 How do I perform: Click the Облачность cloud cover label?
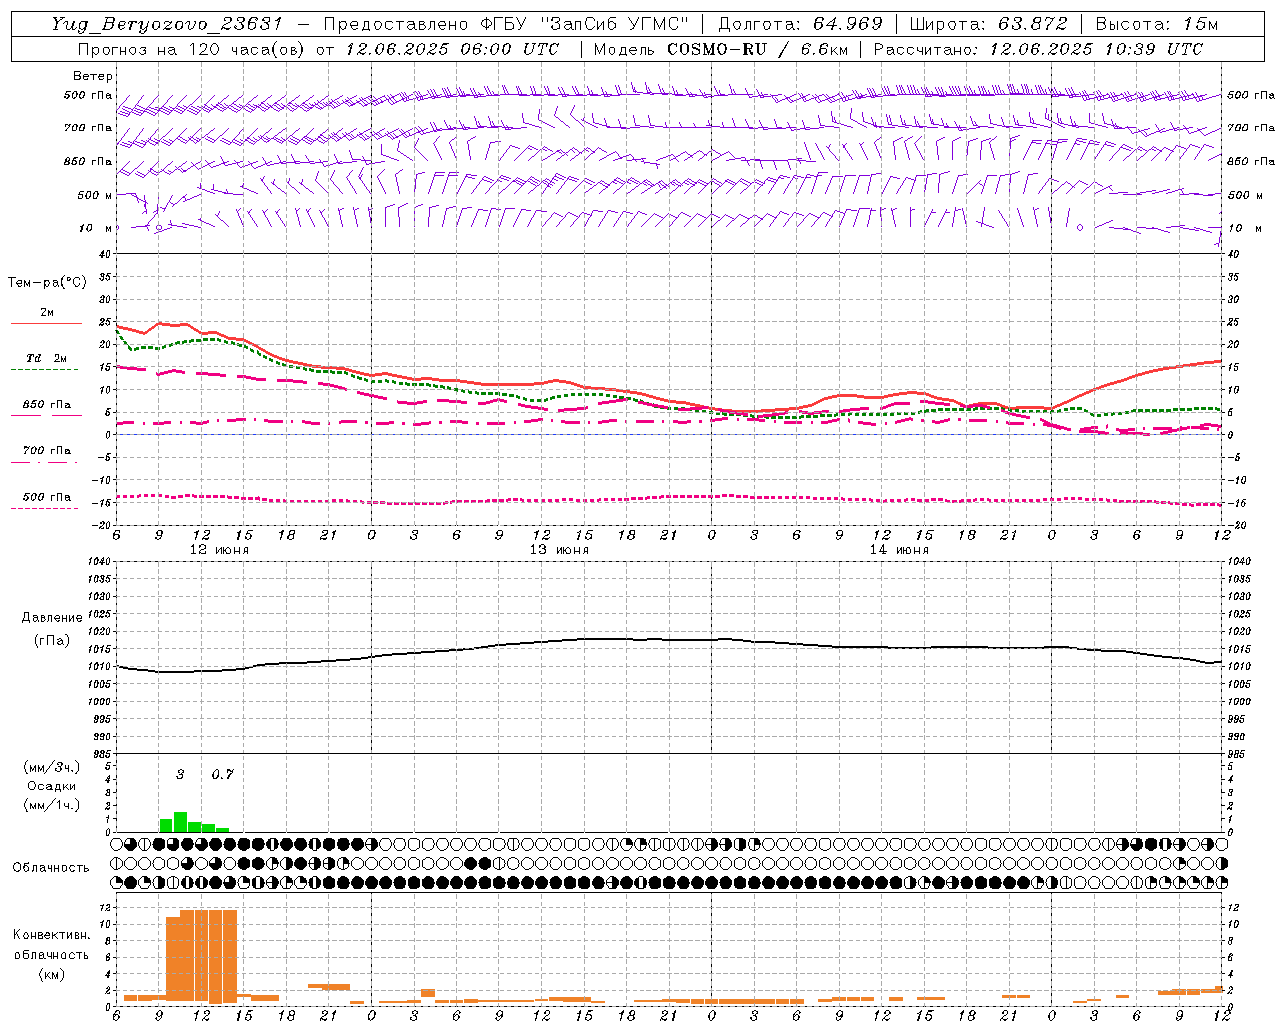pyautogui.click(x=51, y=868)
